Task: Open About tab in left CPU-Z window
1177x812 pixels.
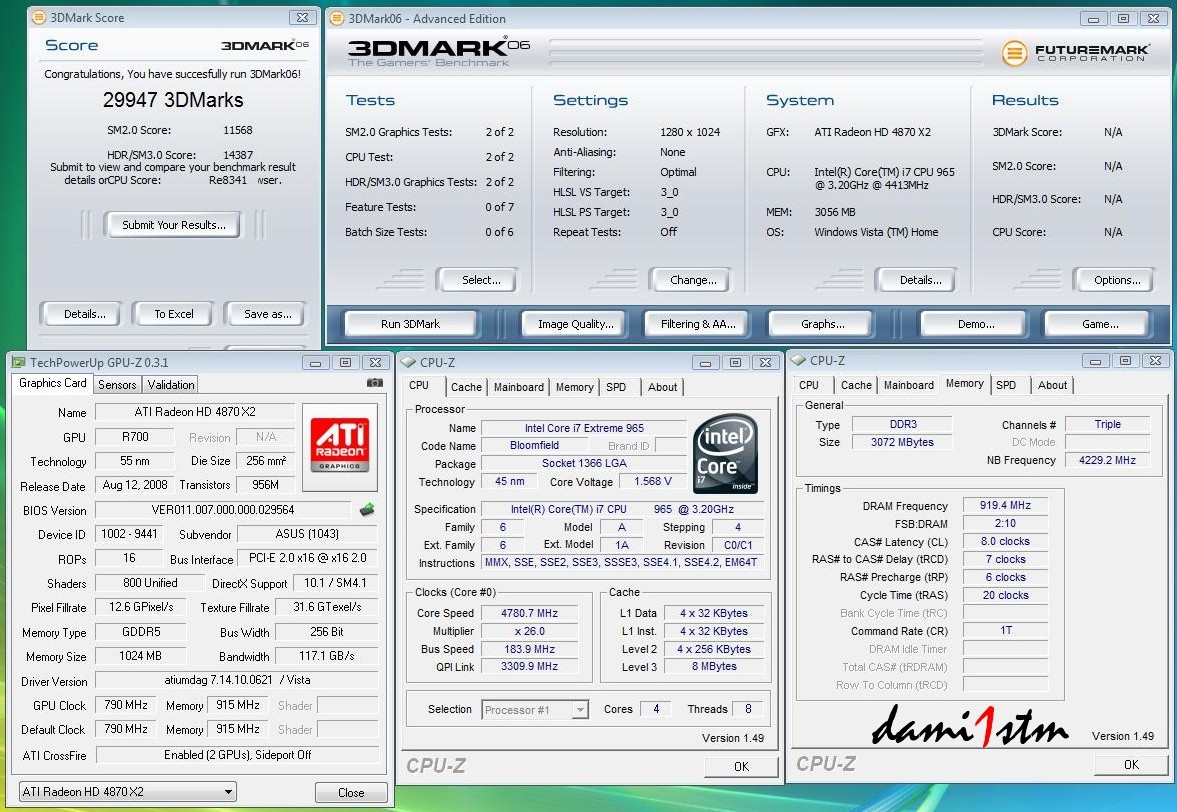Action: 663,386
